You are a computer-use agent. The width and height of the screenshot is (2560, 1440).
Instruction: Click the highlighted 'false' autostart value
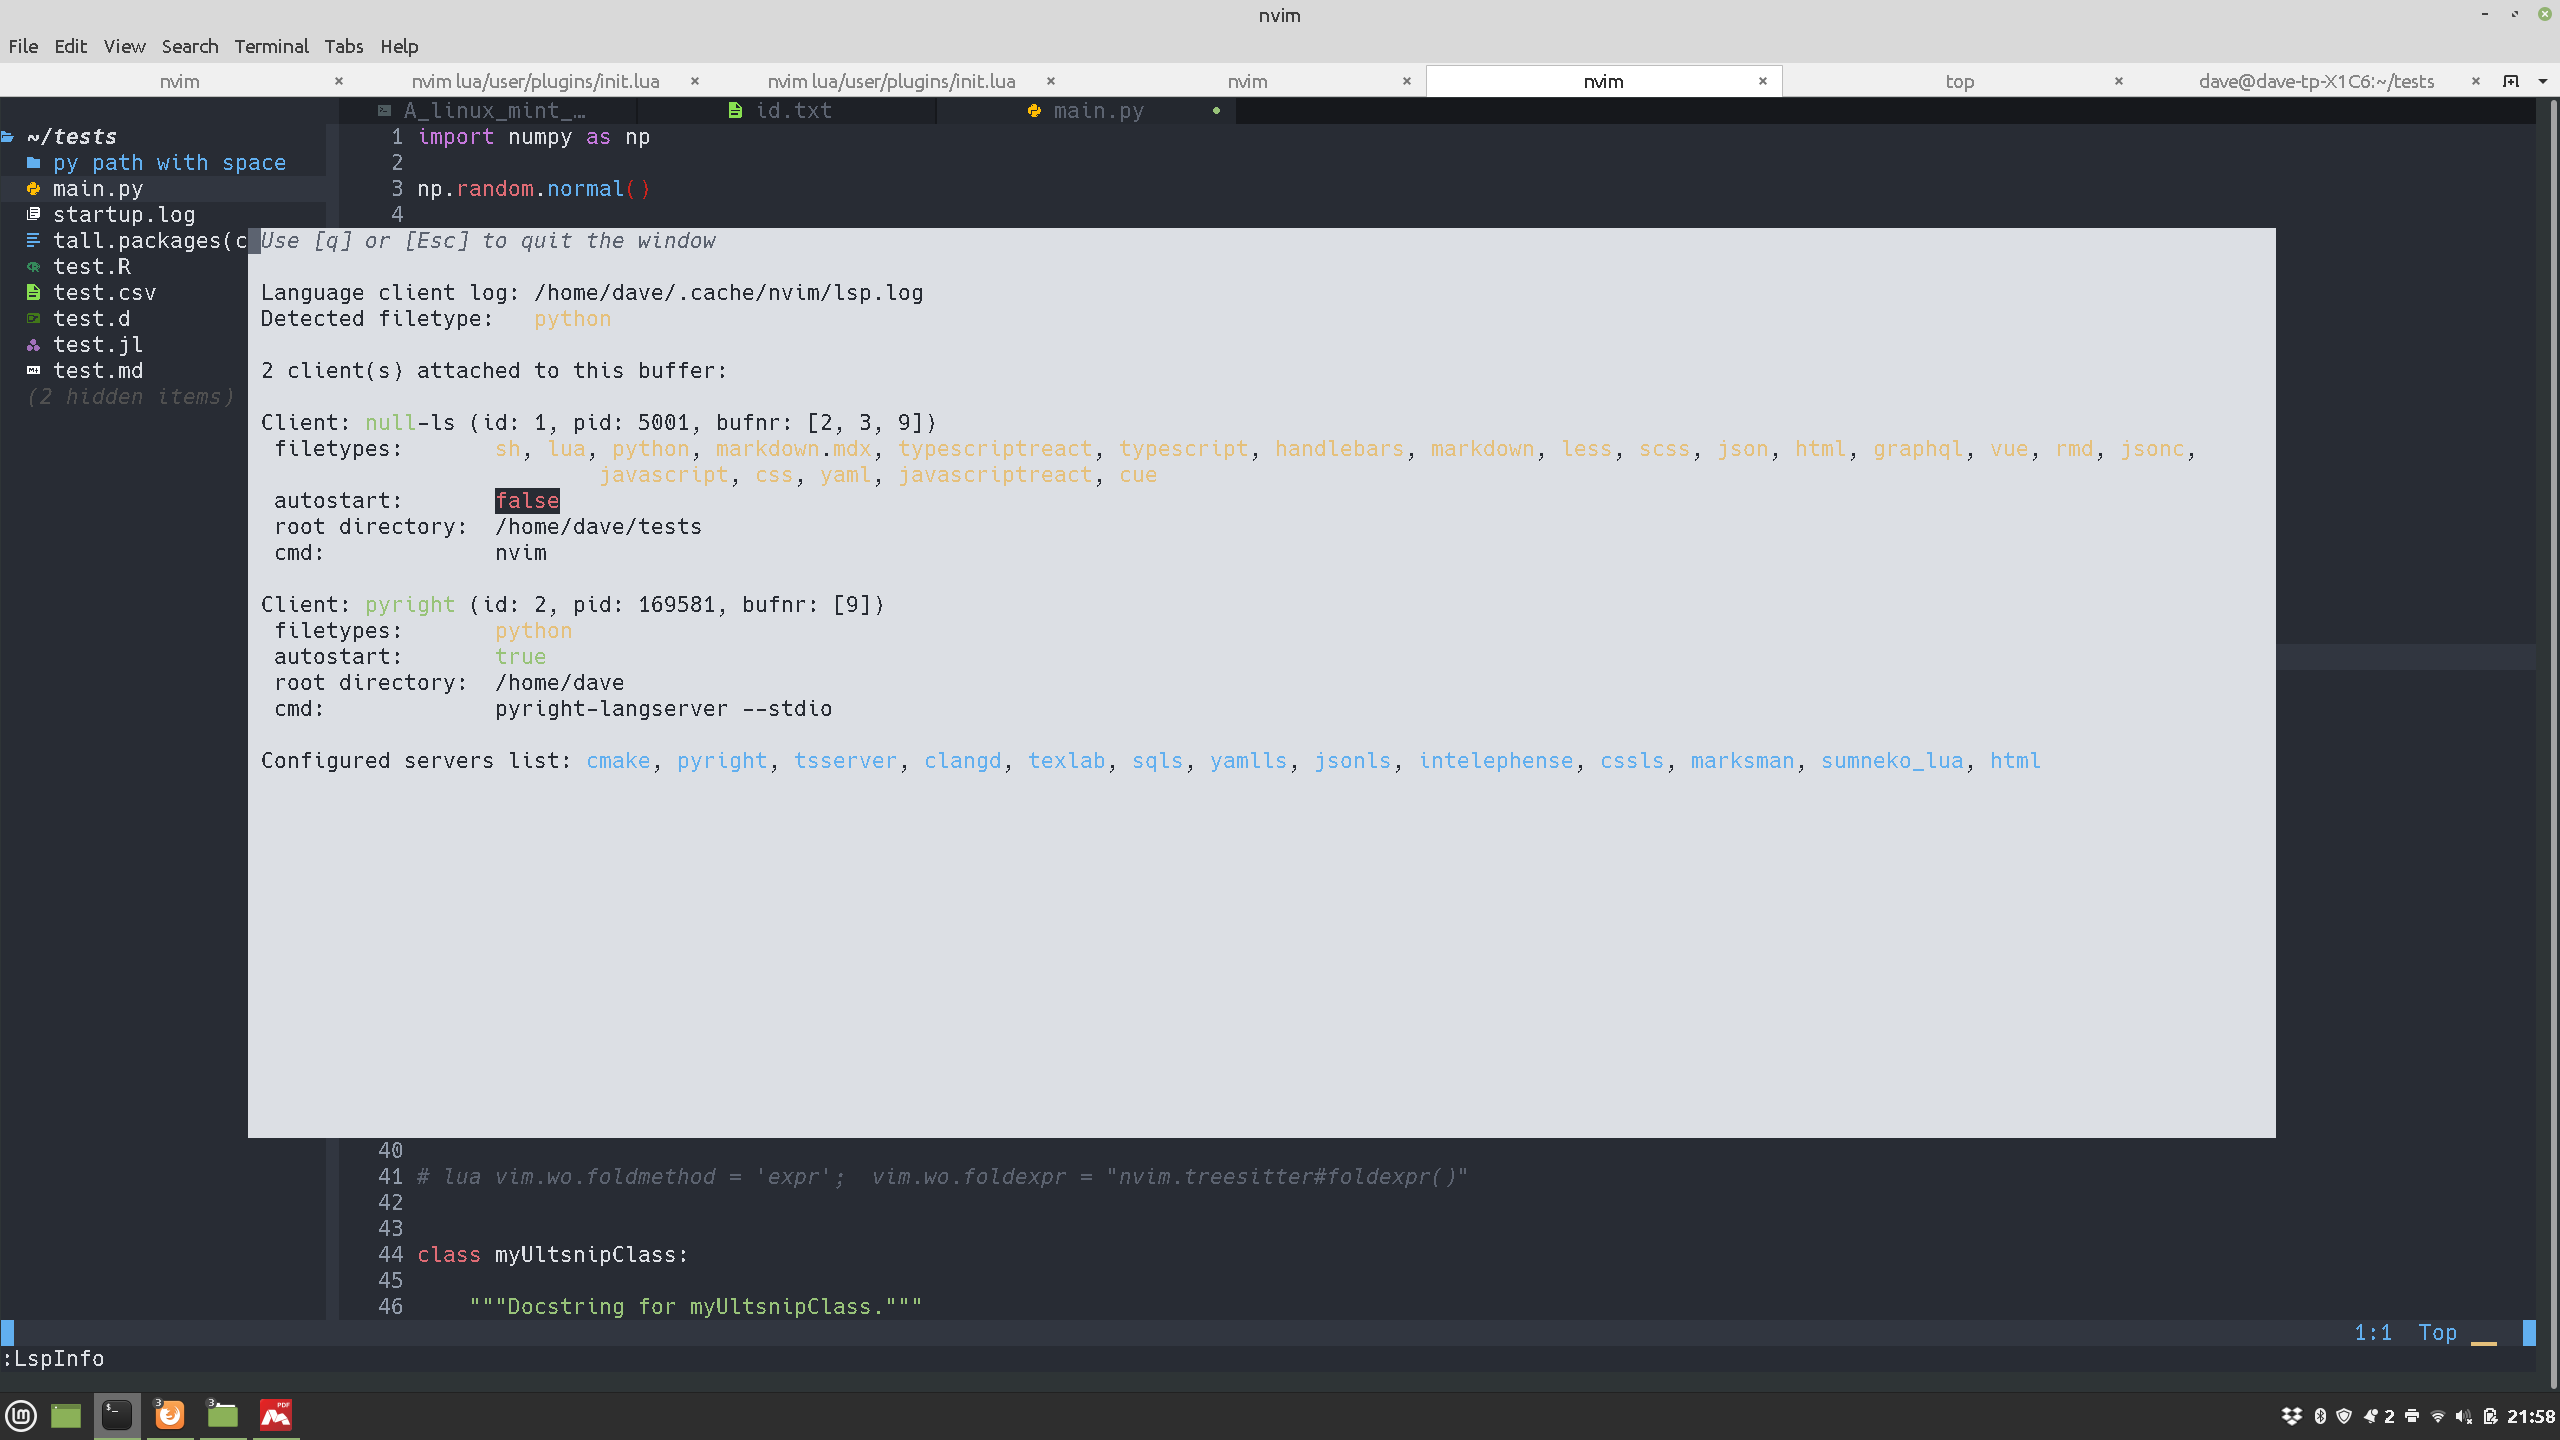point(527,501)
